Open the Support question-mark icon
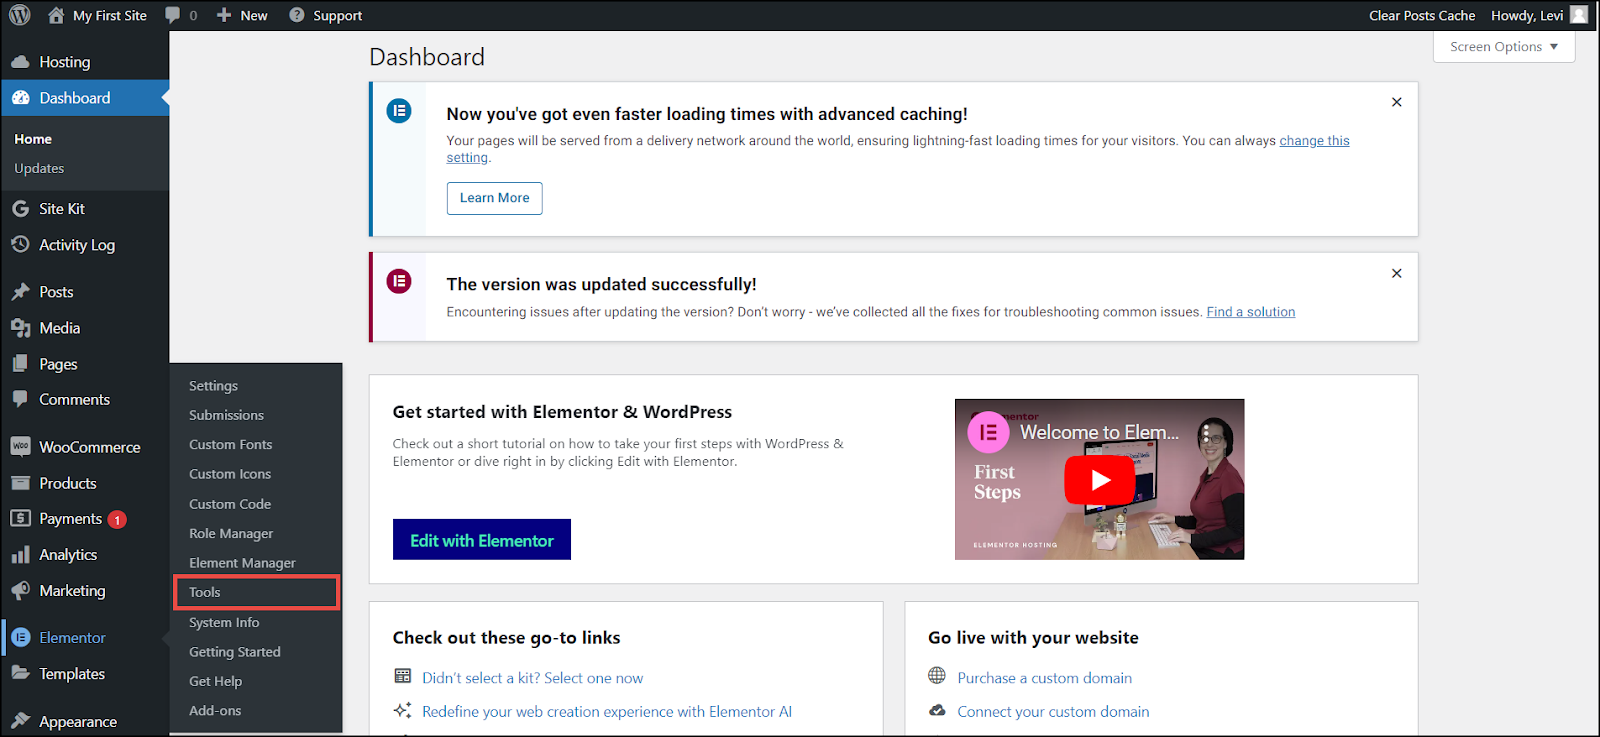Image resolution: width=1600 pixels, height=737 pixels. [297, 15]
